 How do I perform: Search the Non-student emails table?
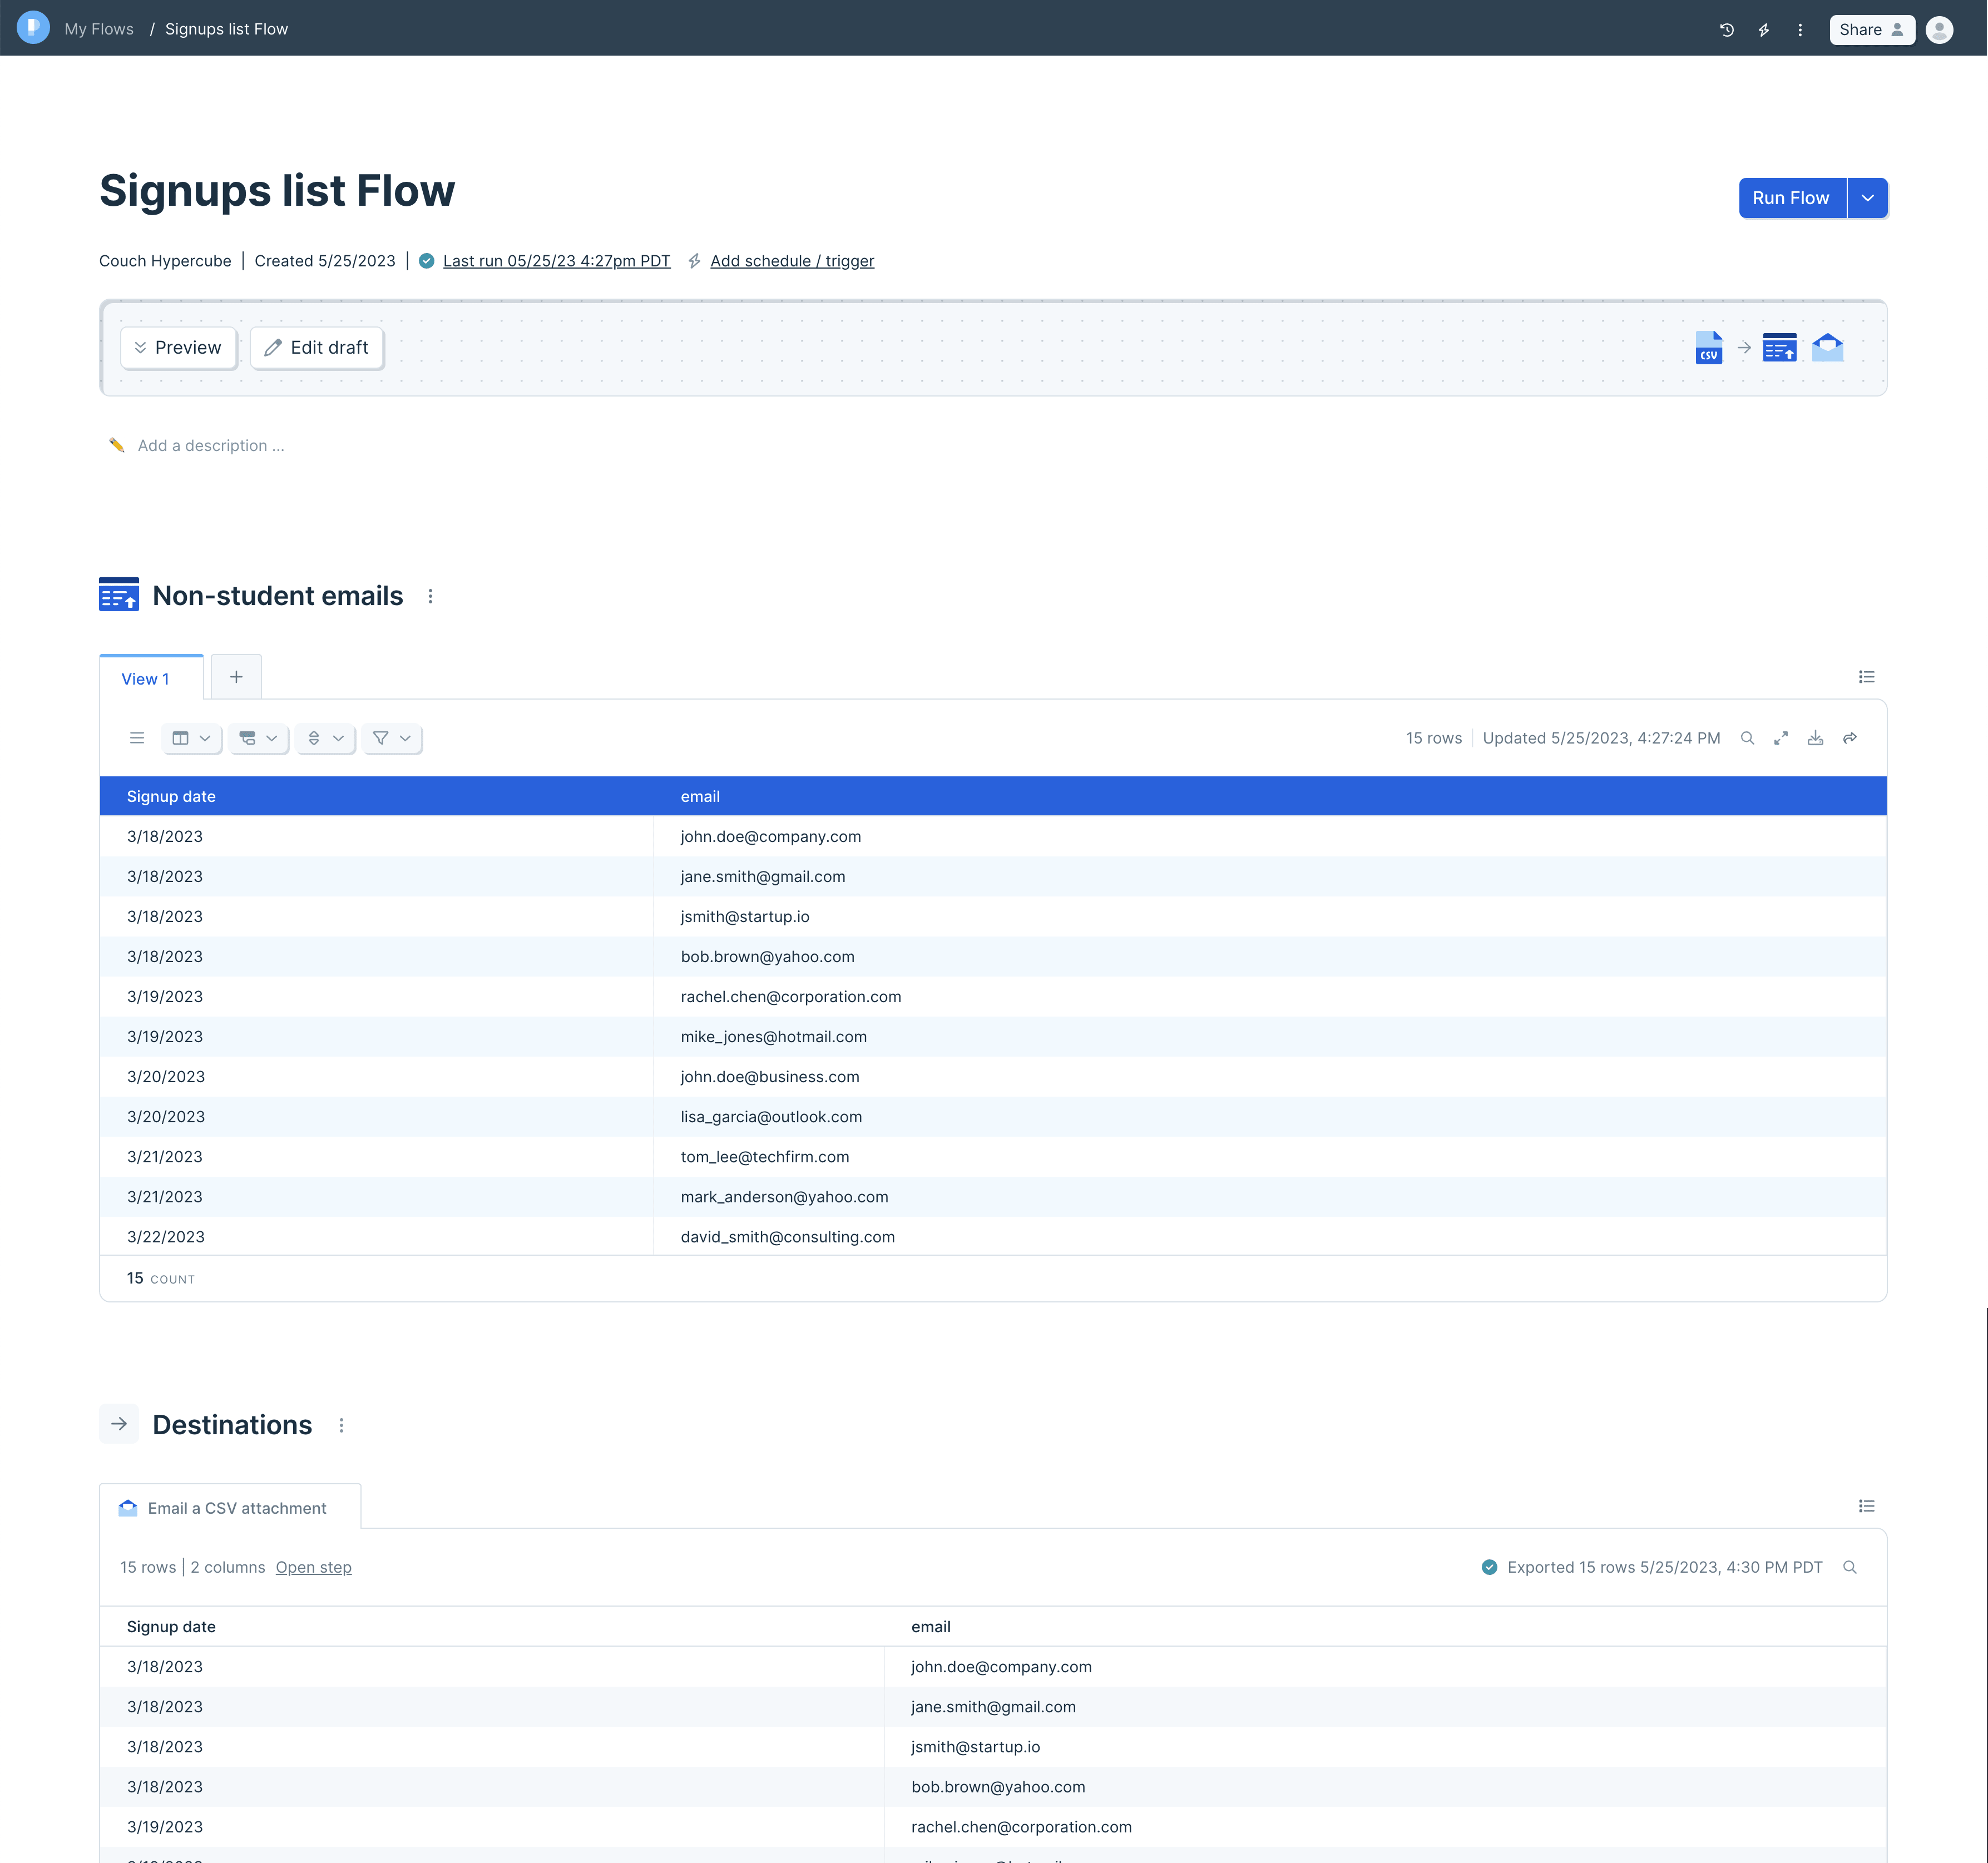(x=1747, y=738)
